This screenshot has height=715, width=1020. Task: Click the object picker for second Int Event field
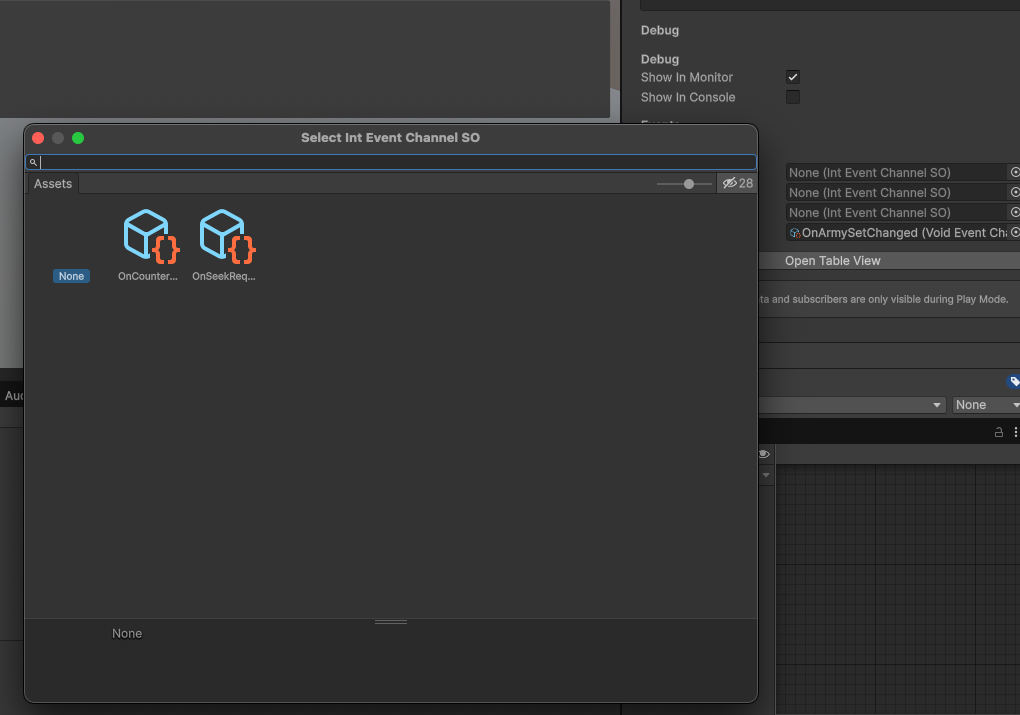1014,193
